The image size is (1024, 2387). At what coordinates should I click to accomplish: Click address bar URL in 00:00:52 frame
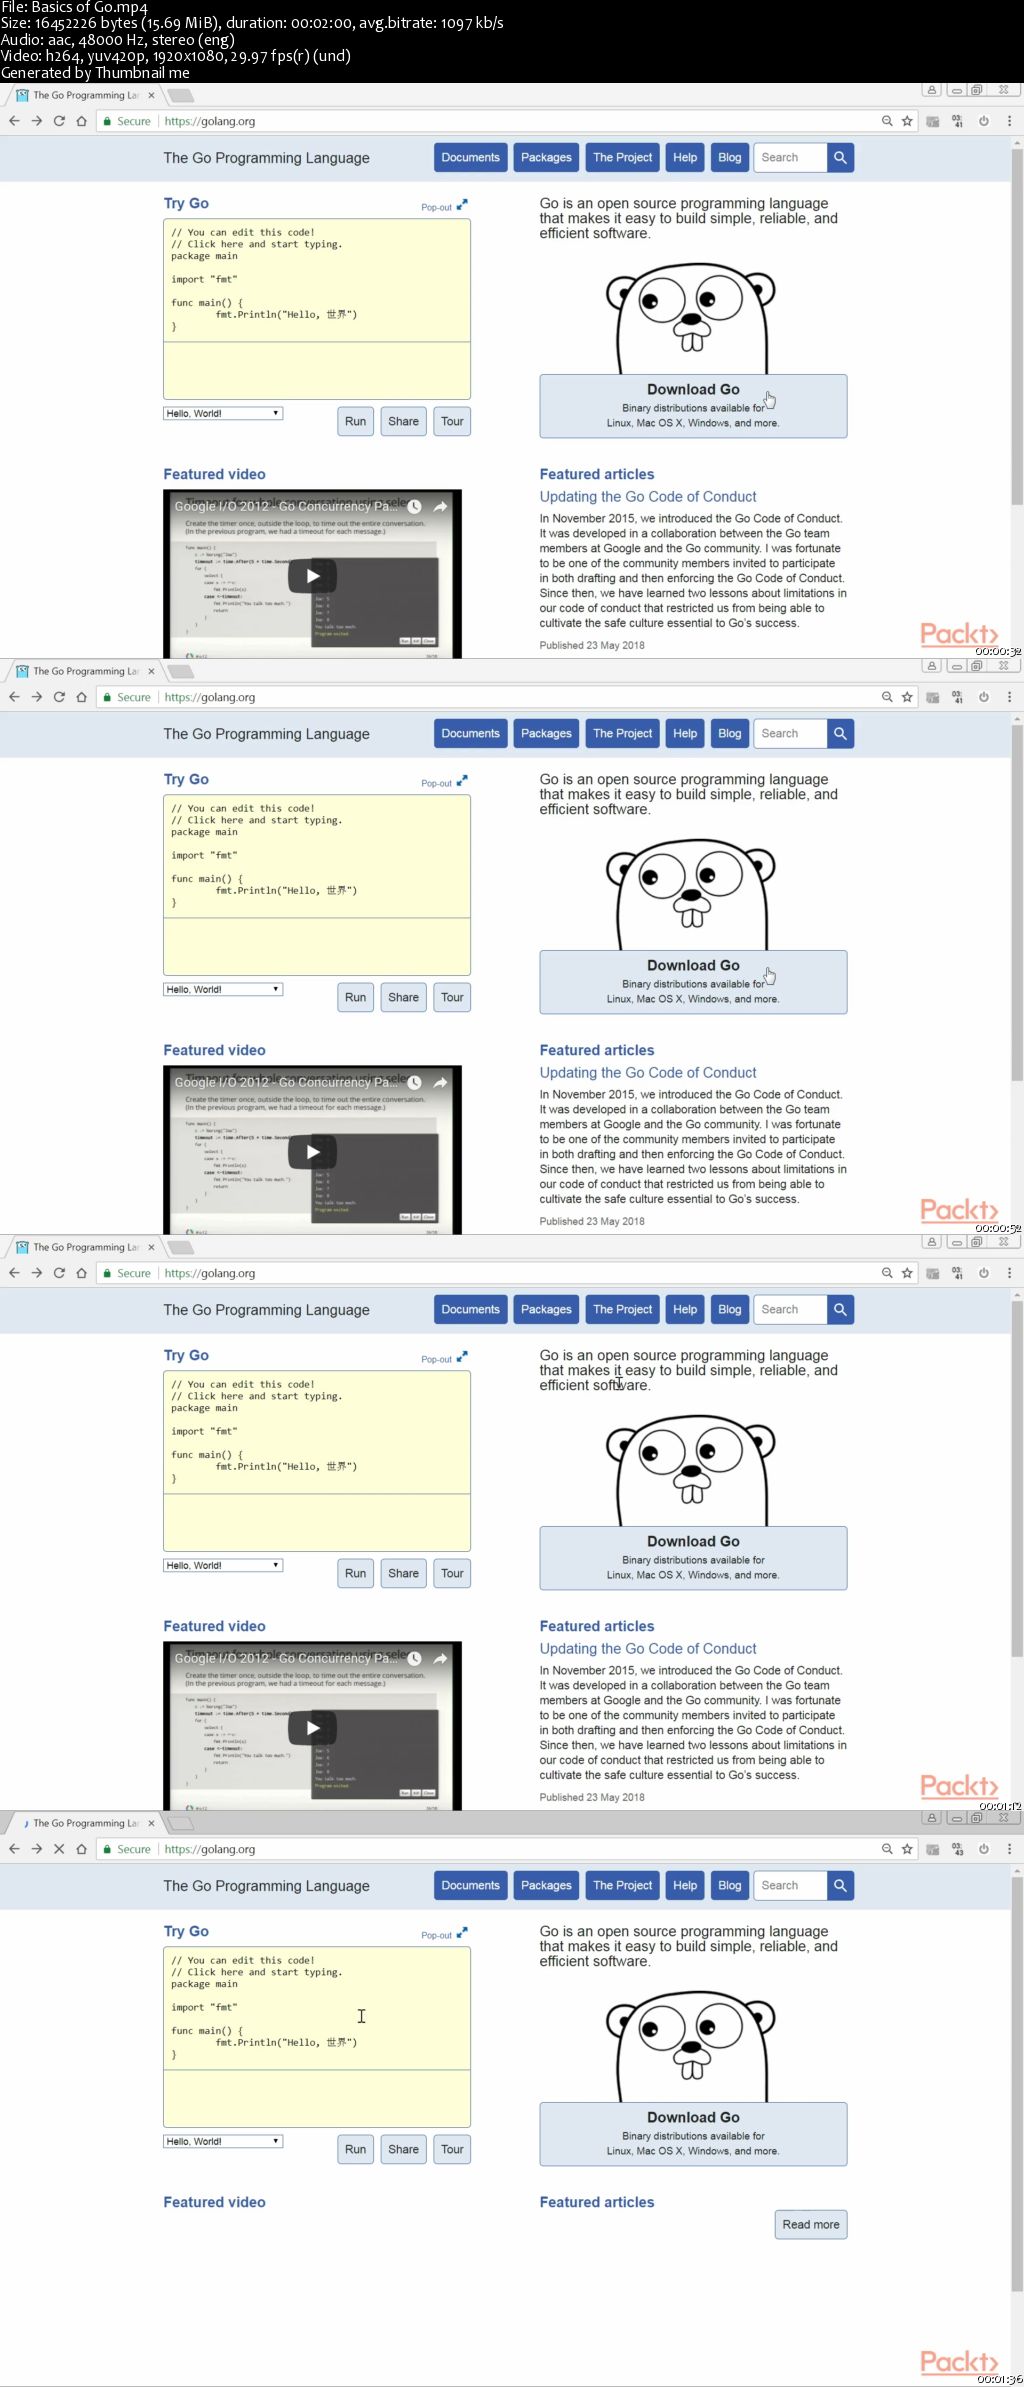pyautogui.click(x=210, y=697)
